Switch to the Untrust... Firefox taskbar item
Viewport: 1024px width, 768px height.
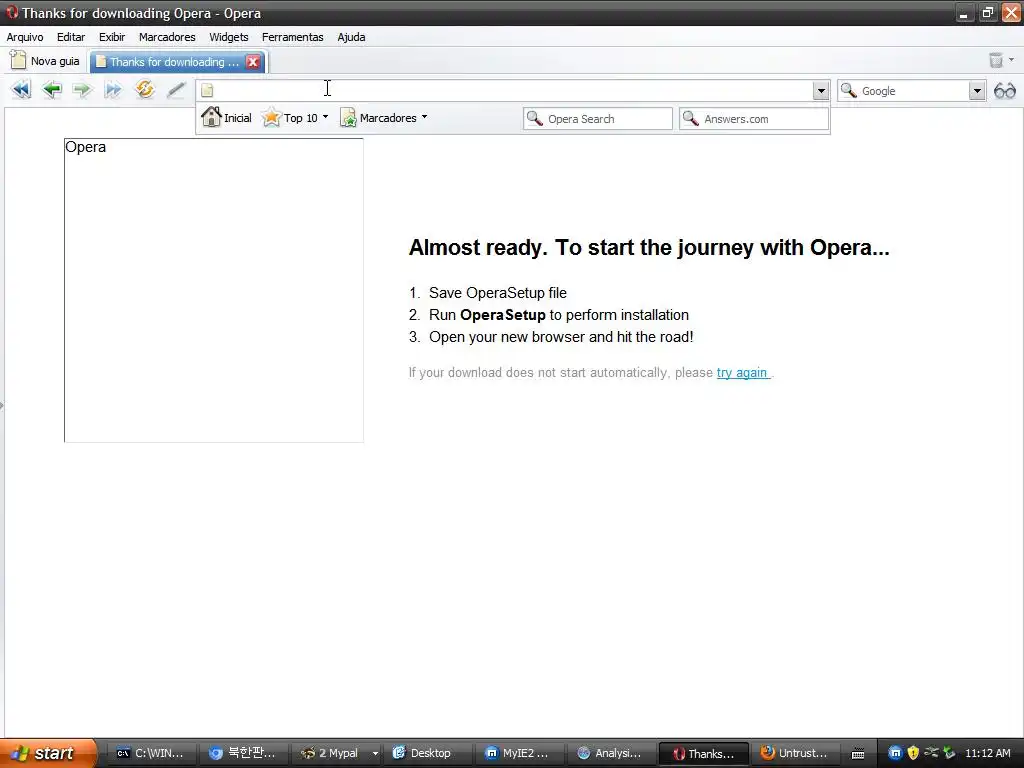pos(796,754)
